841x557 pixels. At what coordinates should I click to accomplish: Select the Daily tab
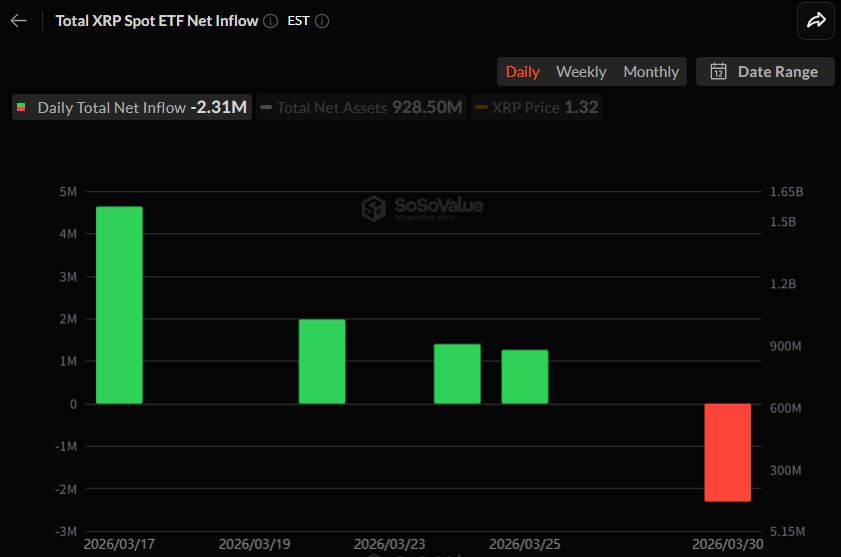point(522,71)
